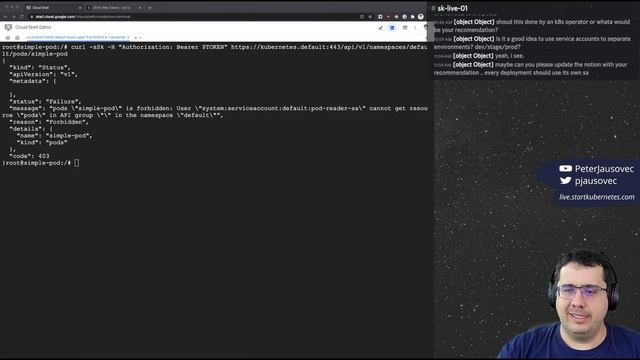
Task: Click the YouTube icon beside PeterJausovec
Action: coord(565,169)
